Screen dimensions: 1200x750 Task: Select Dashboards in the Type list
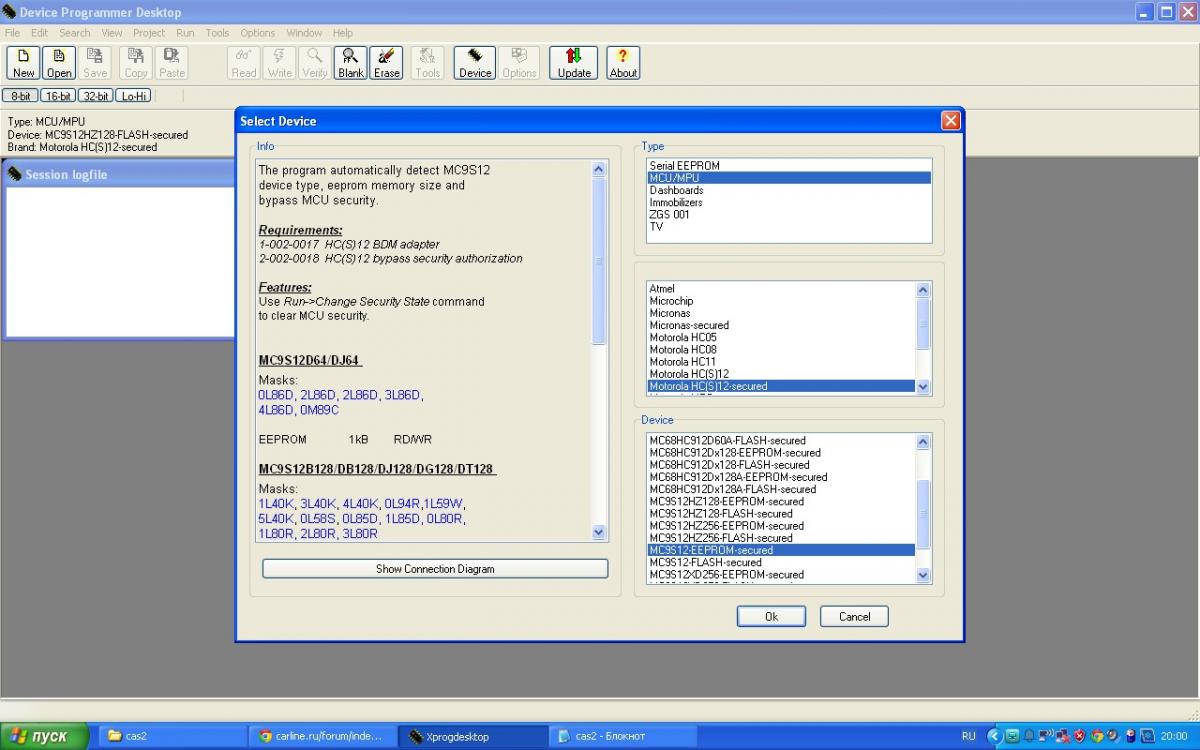[676, 190]
